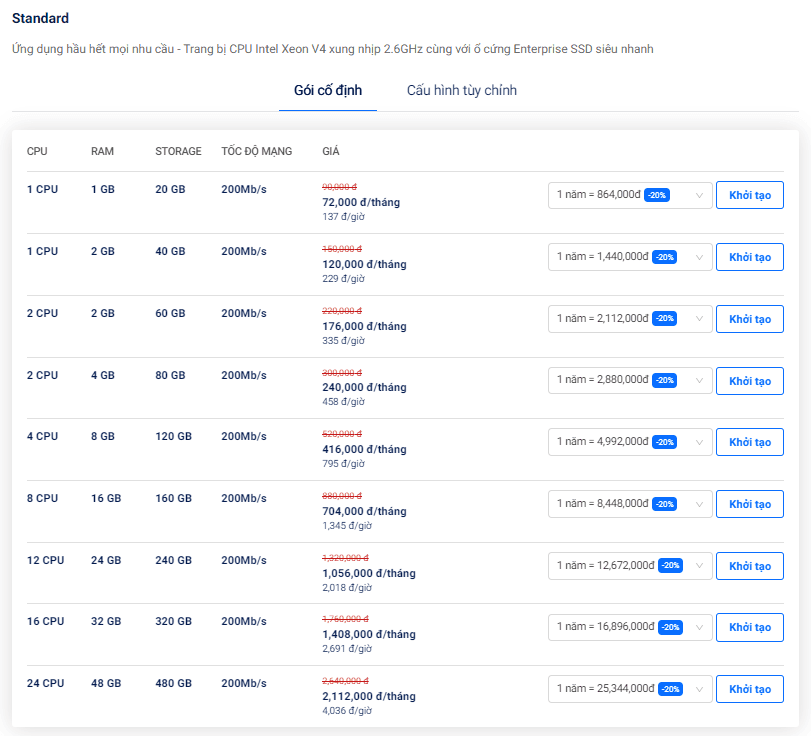Click Khởi tạo for the 1 CPU 2 GB plan
Screen dimensions: 811x736
pos(749,257)
